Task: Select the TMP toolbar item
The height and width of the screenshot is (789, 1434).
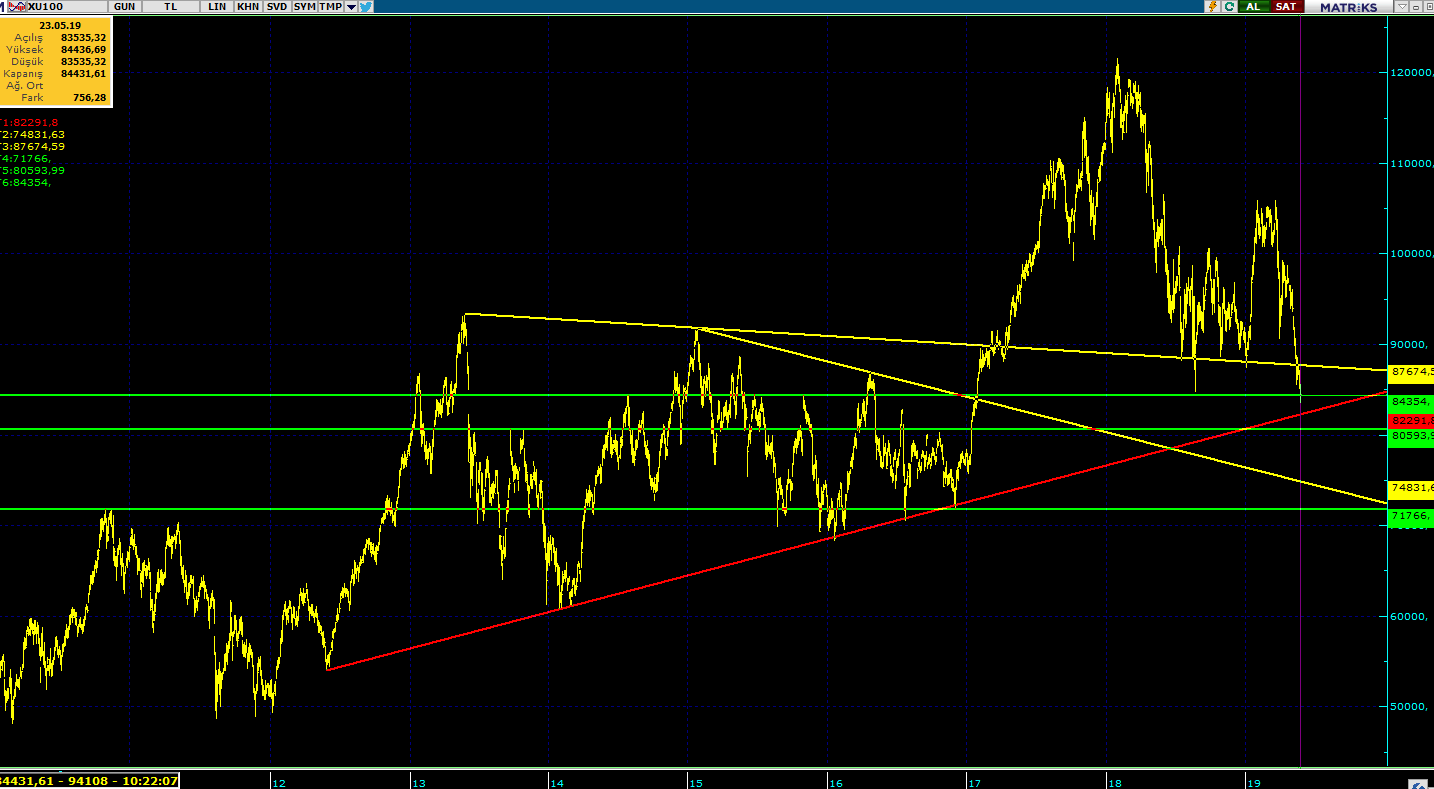Action: 330,7
